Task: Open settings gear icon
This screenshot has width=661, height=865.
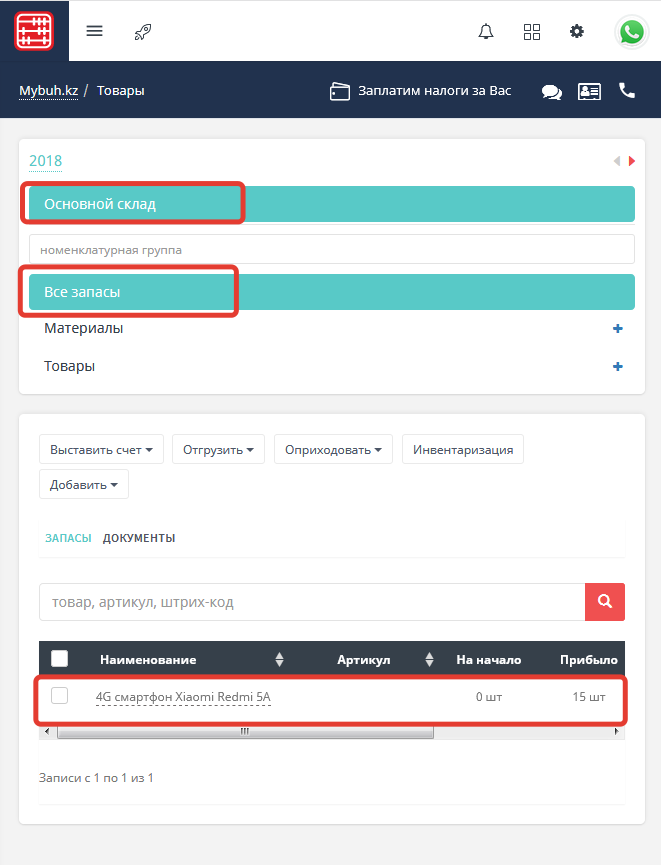Action: [577, 31]
